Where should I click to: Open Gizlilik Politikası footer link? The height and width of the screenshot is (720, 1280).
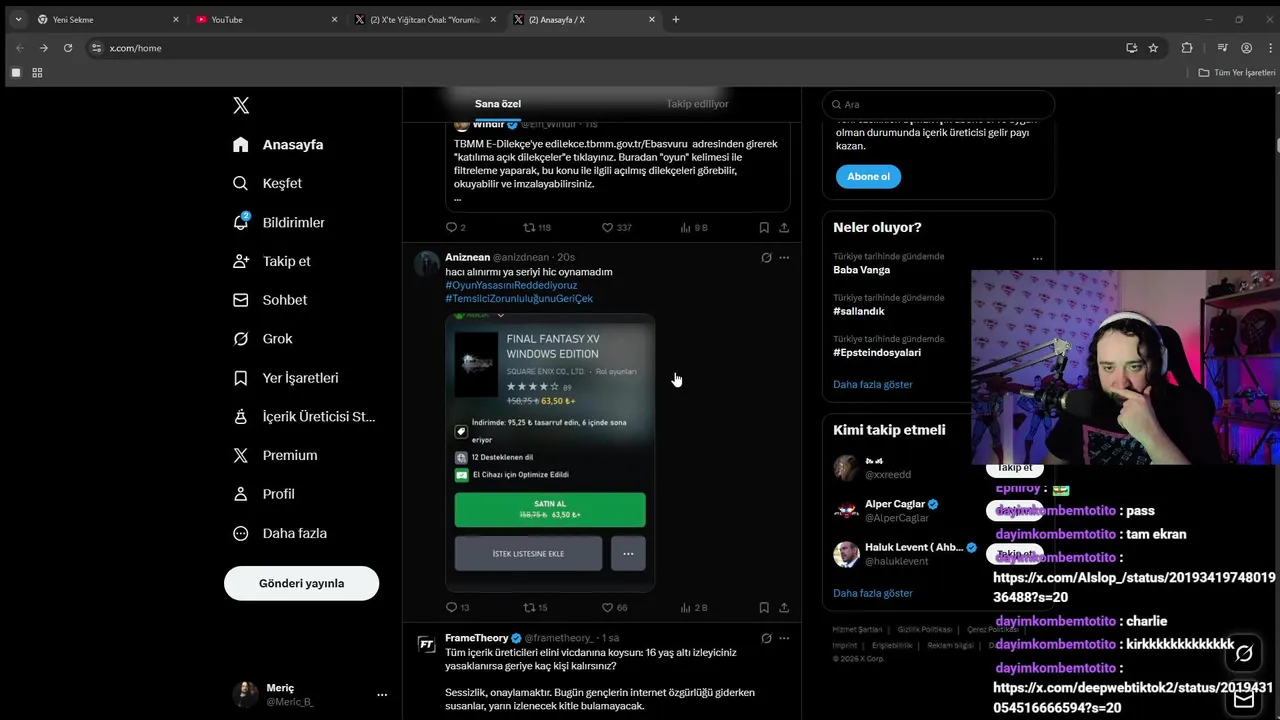coord(925,630)
